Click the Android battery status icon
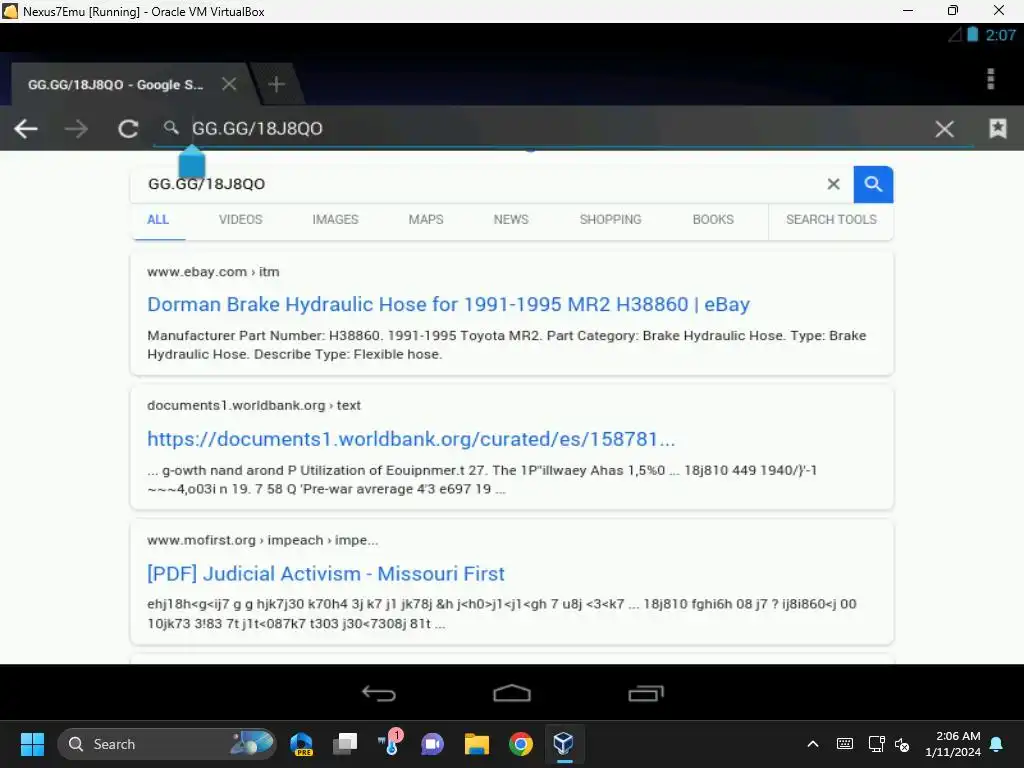This screenshot has height=768, width=1024. tap(972, 35)
